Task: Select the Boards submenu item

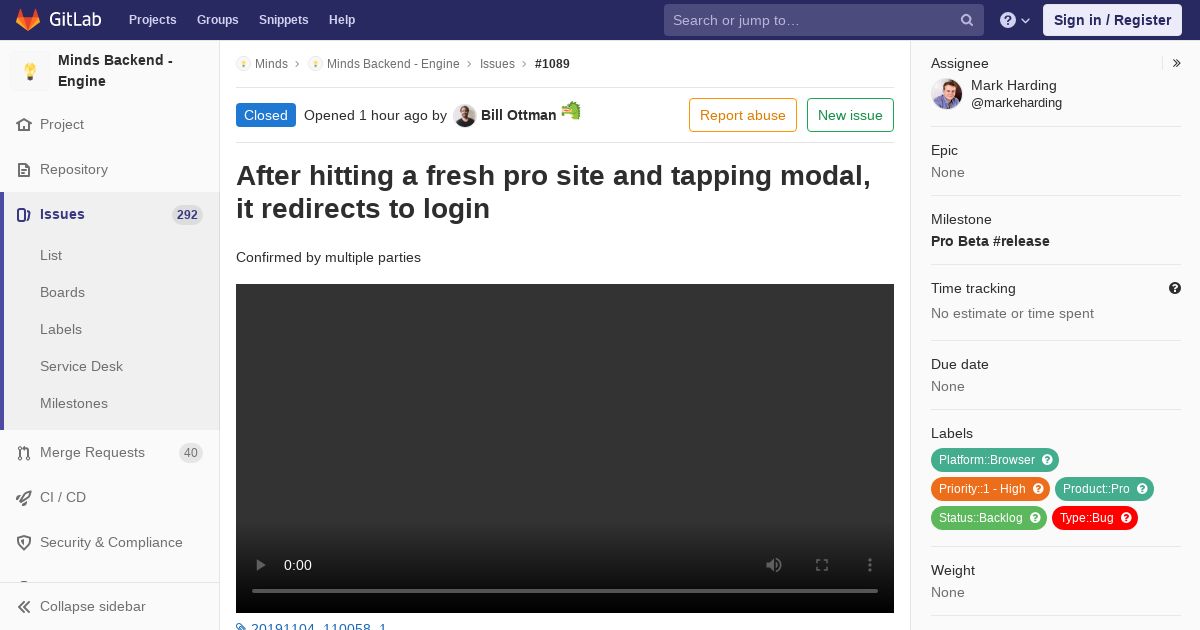Action: tap(62, 292)
